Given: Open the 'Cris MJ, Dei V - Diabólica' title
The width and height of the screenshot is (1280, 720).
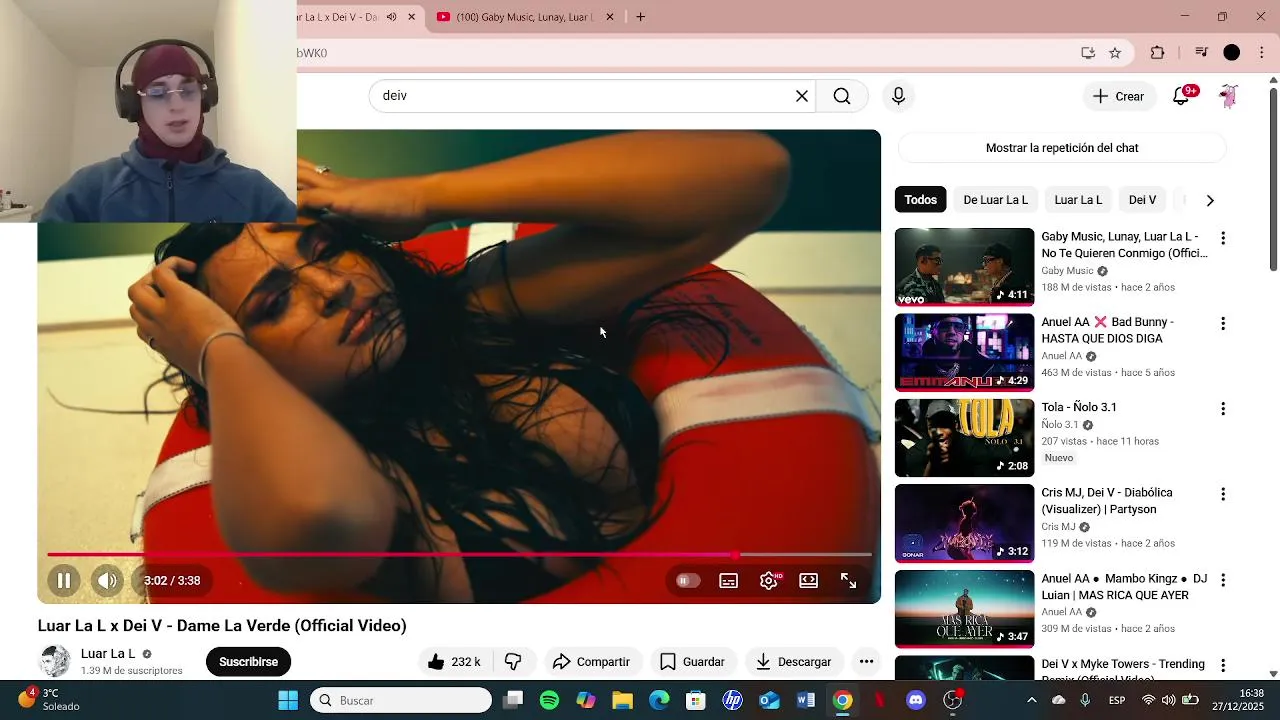Looking at the screenshot, I should (1107, 501).
